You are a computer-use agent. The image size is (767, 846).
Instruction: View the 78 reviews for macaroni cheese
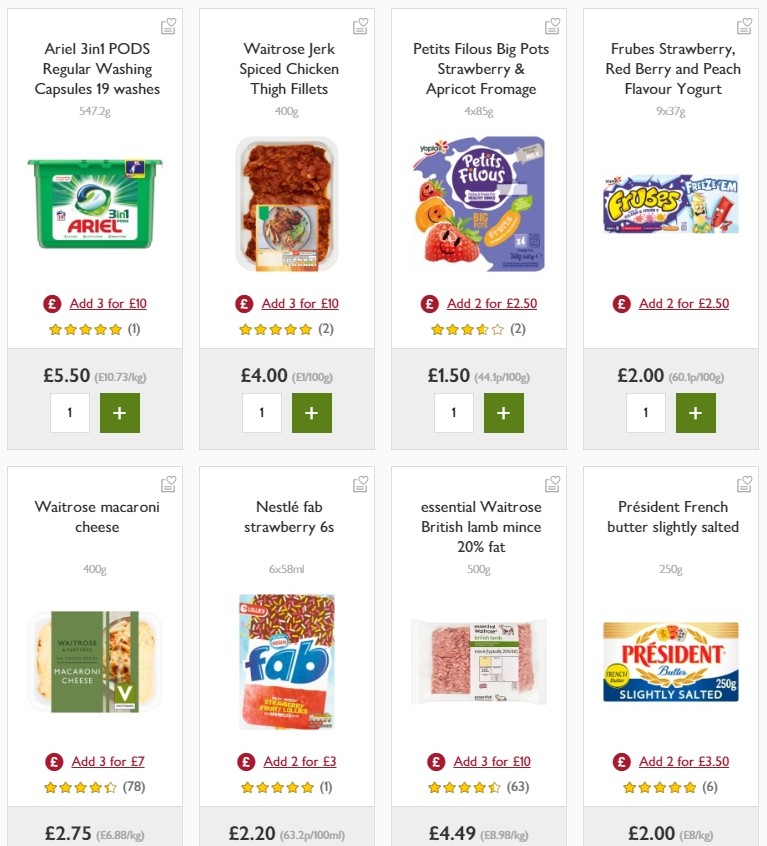pyautogui.click(x=132, y=786)
